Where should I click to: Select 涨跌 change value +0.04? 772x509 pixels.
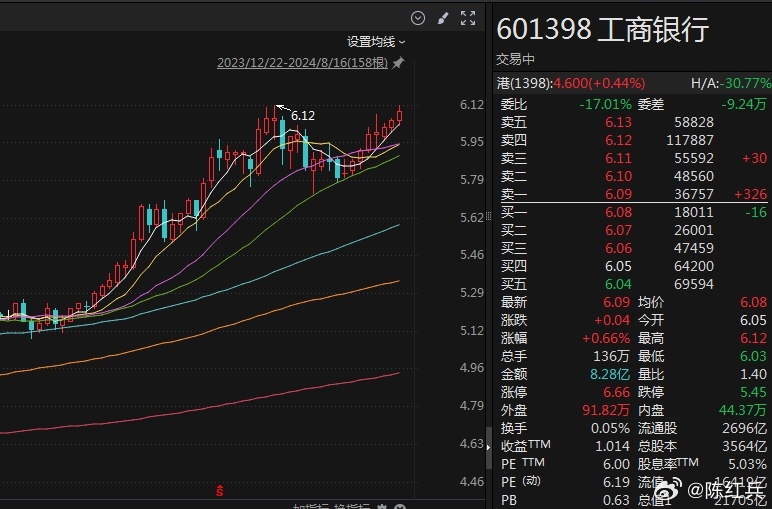(x=612, y=320)
